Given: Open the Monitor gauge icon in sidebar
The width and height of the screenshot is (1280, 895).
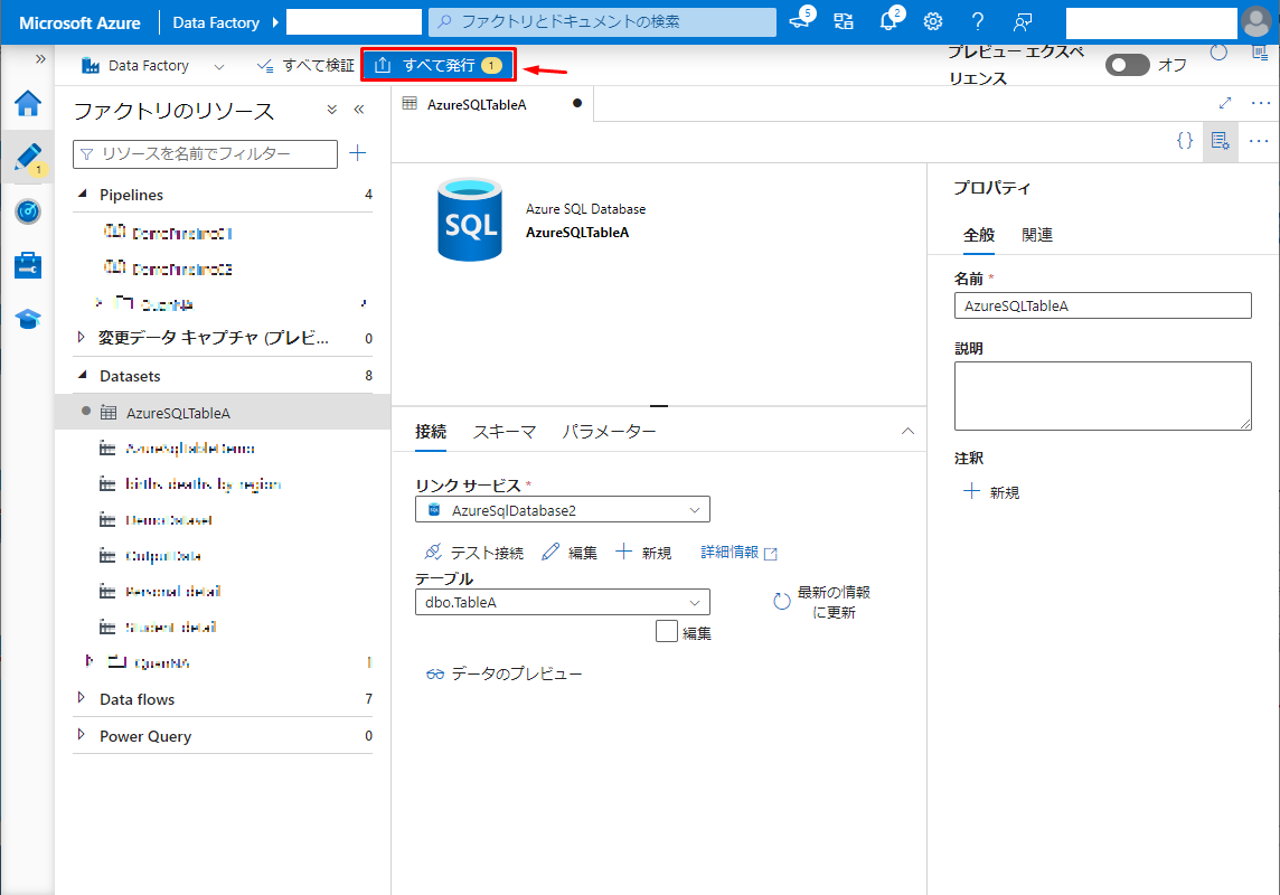Looking at the screenshot, I should (28, 211).
